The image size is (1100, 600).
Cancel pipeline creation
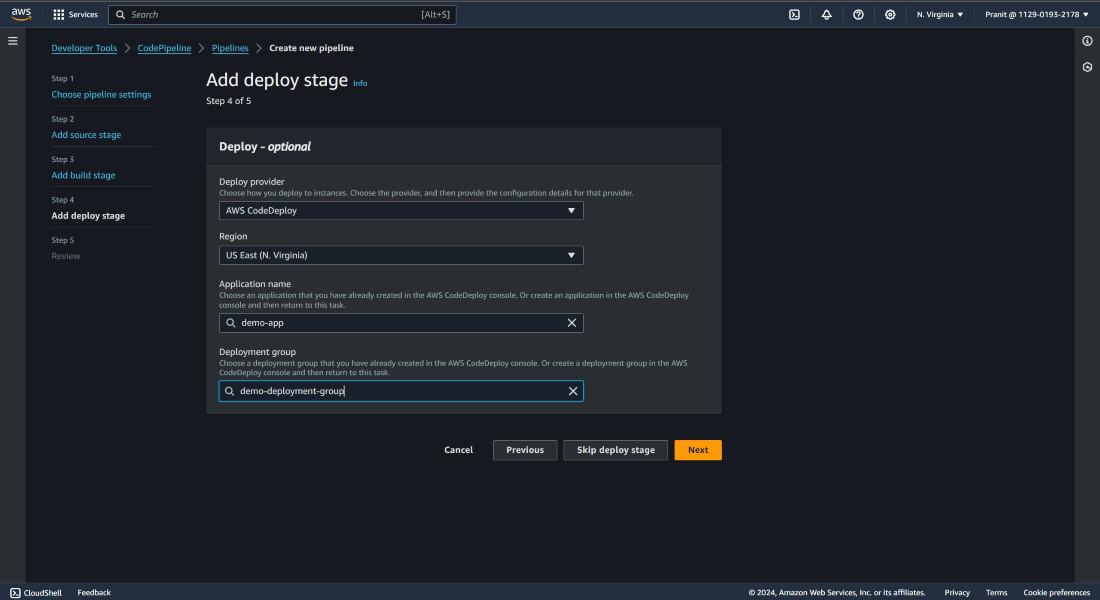pyautogui.click(x=459, y=450)
